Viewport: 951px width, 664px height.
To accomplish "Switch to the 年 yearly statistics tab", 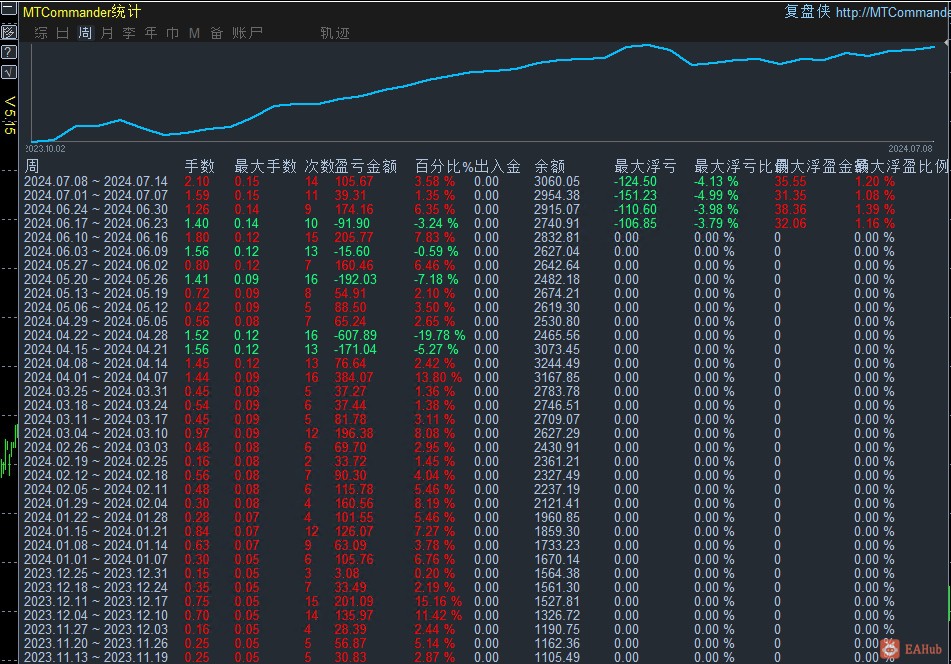I will (151, 33).
